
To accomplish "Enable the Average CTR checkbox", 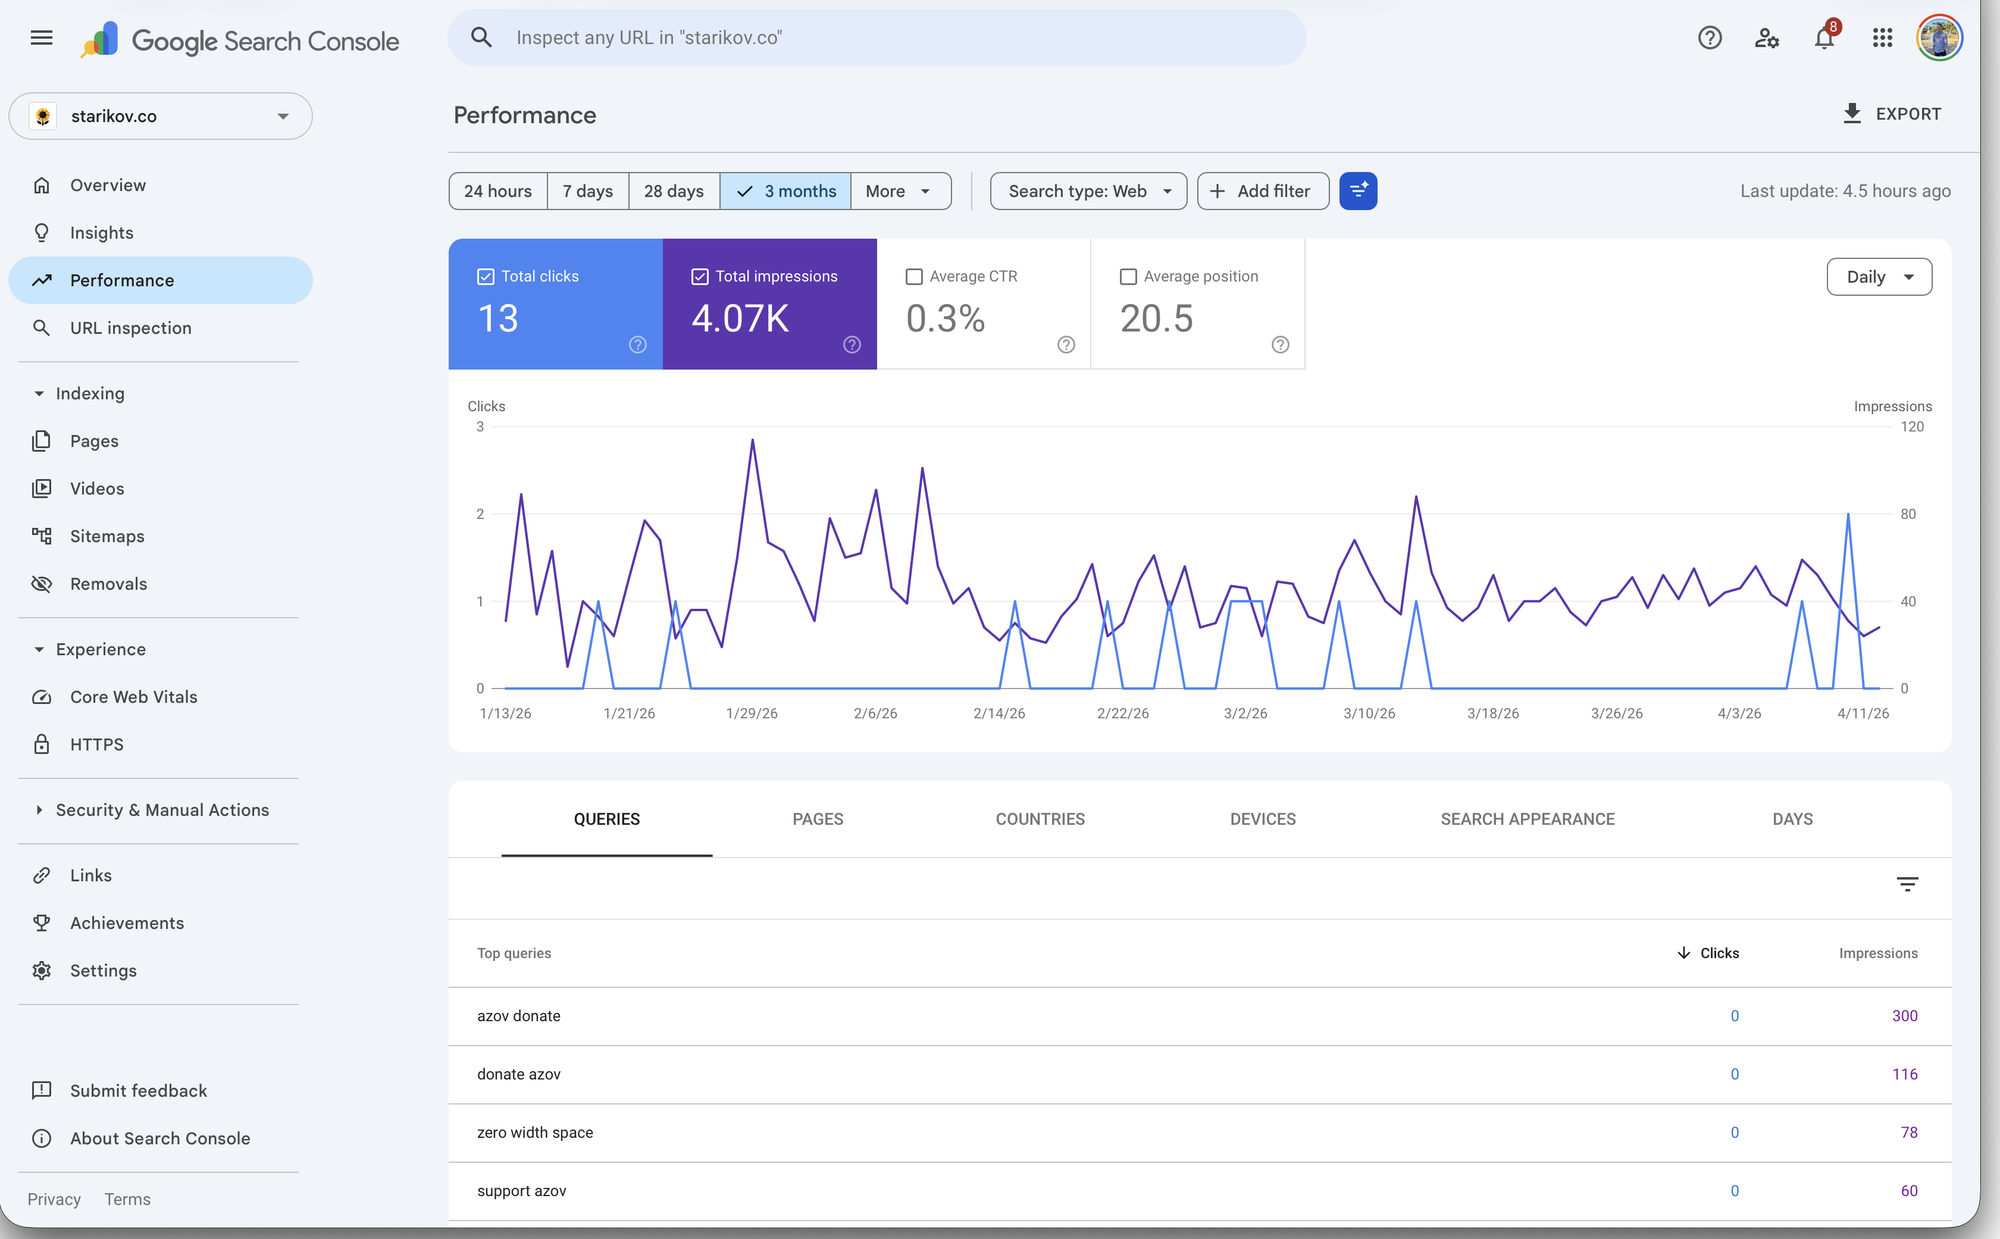I will click(x=914, y=276).
